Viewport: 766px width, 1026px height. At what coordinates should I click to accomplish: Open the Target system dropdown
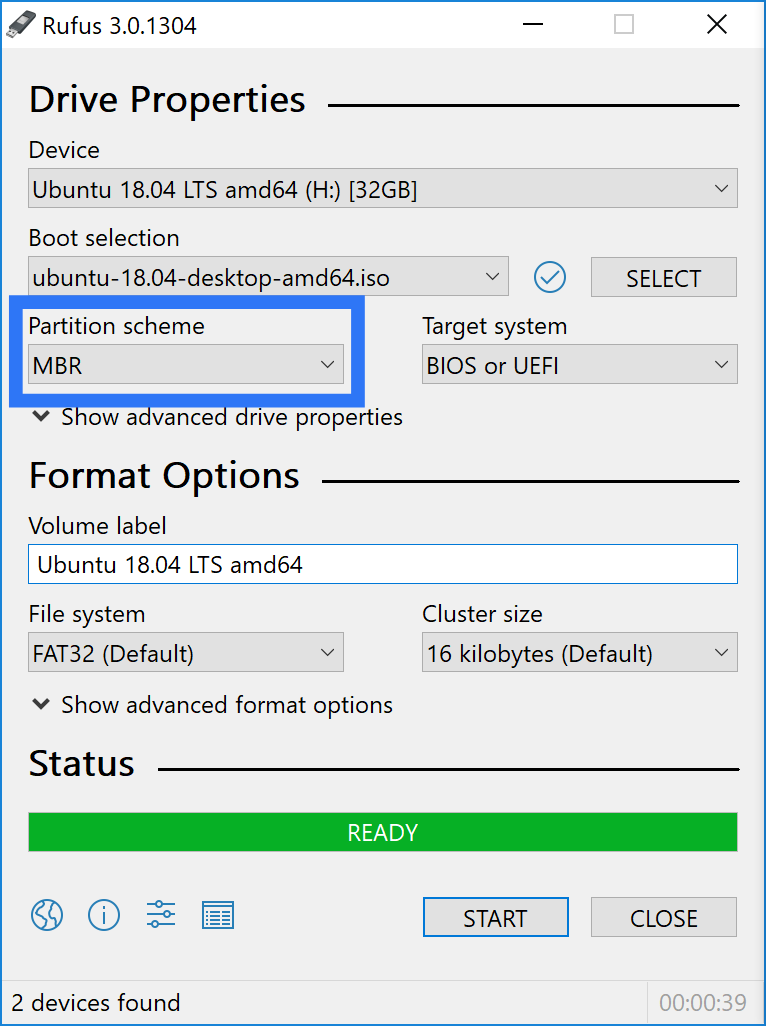pos(580,364)
